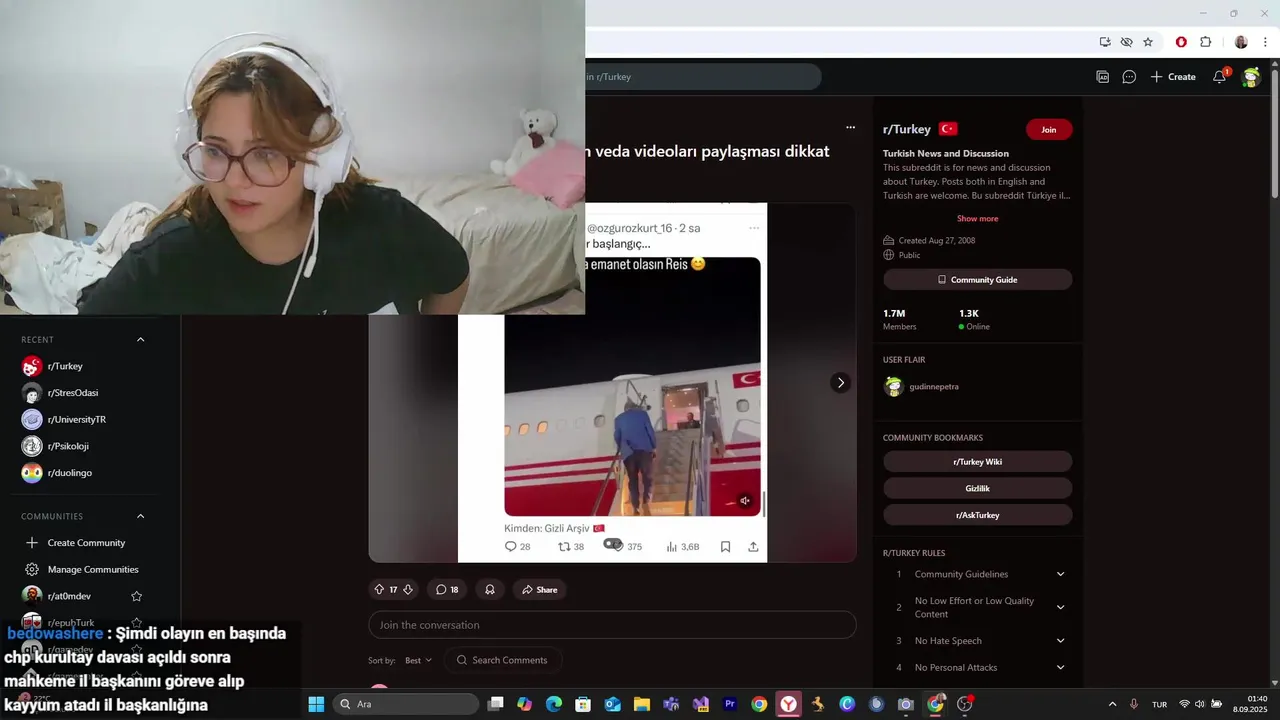Open r/Turkey Wiki bookmark
Viewport: 1280px width, 720px height.
click(x=977, y=462)
